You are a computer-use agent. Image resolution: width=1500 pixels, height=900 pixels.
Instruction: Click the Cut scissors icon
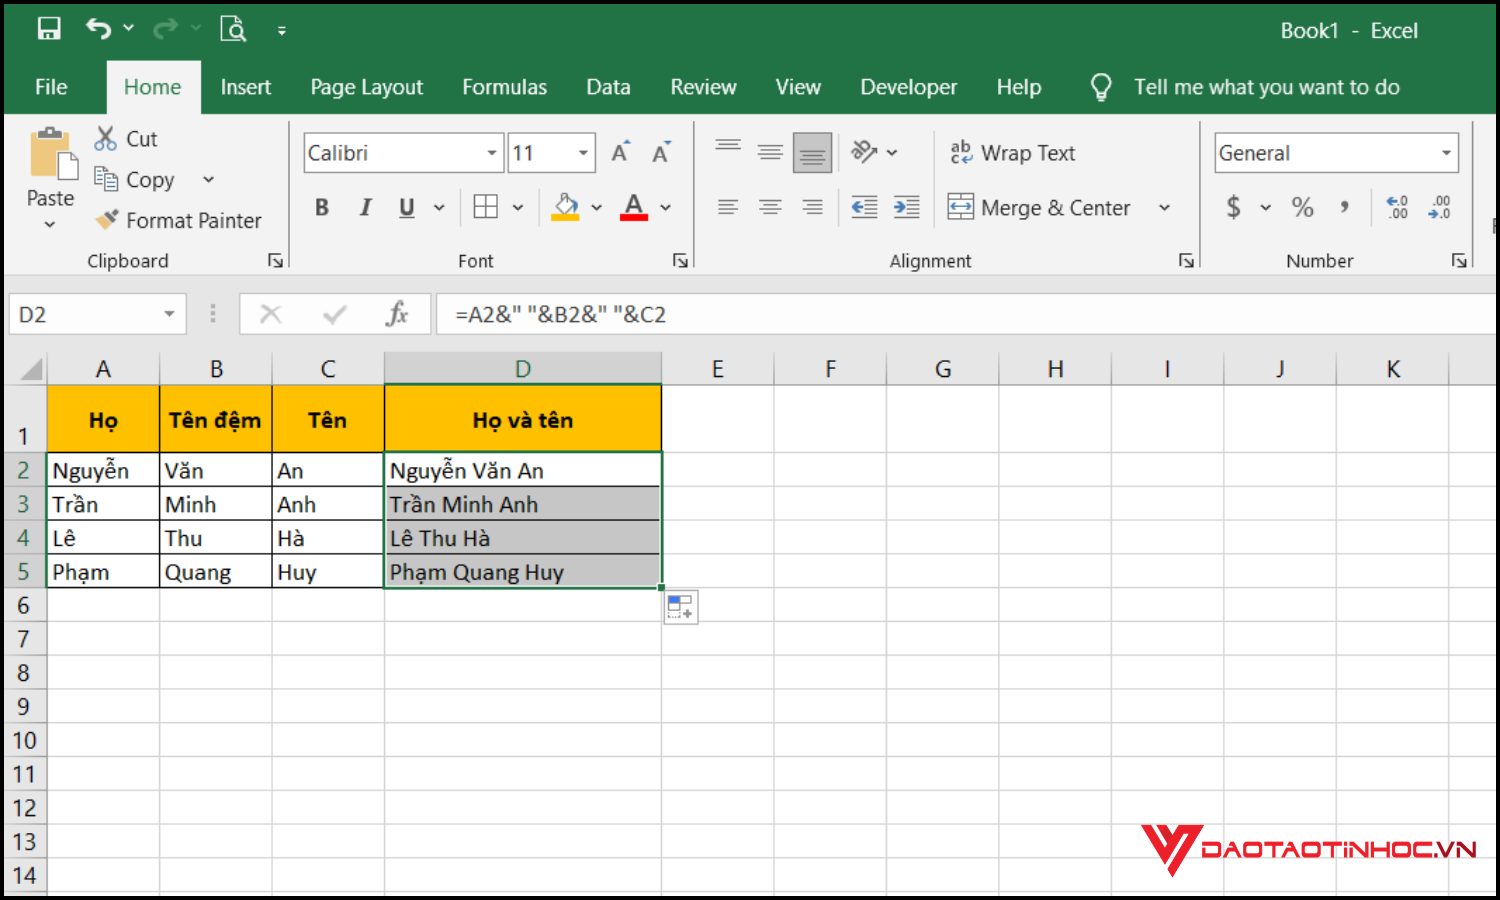105,139
